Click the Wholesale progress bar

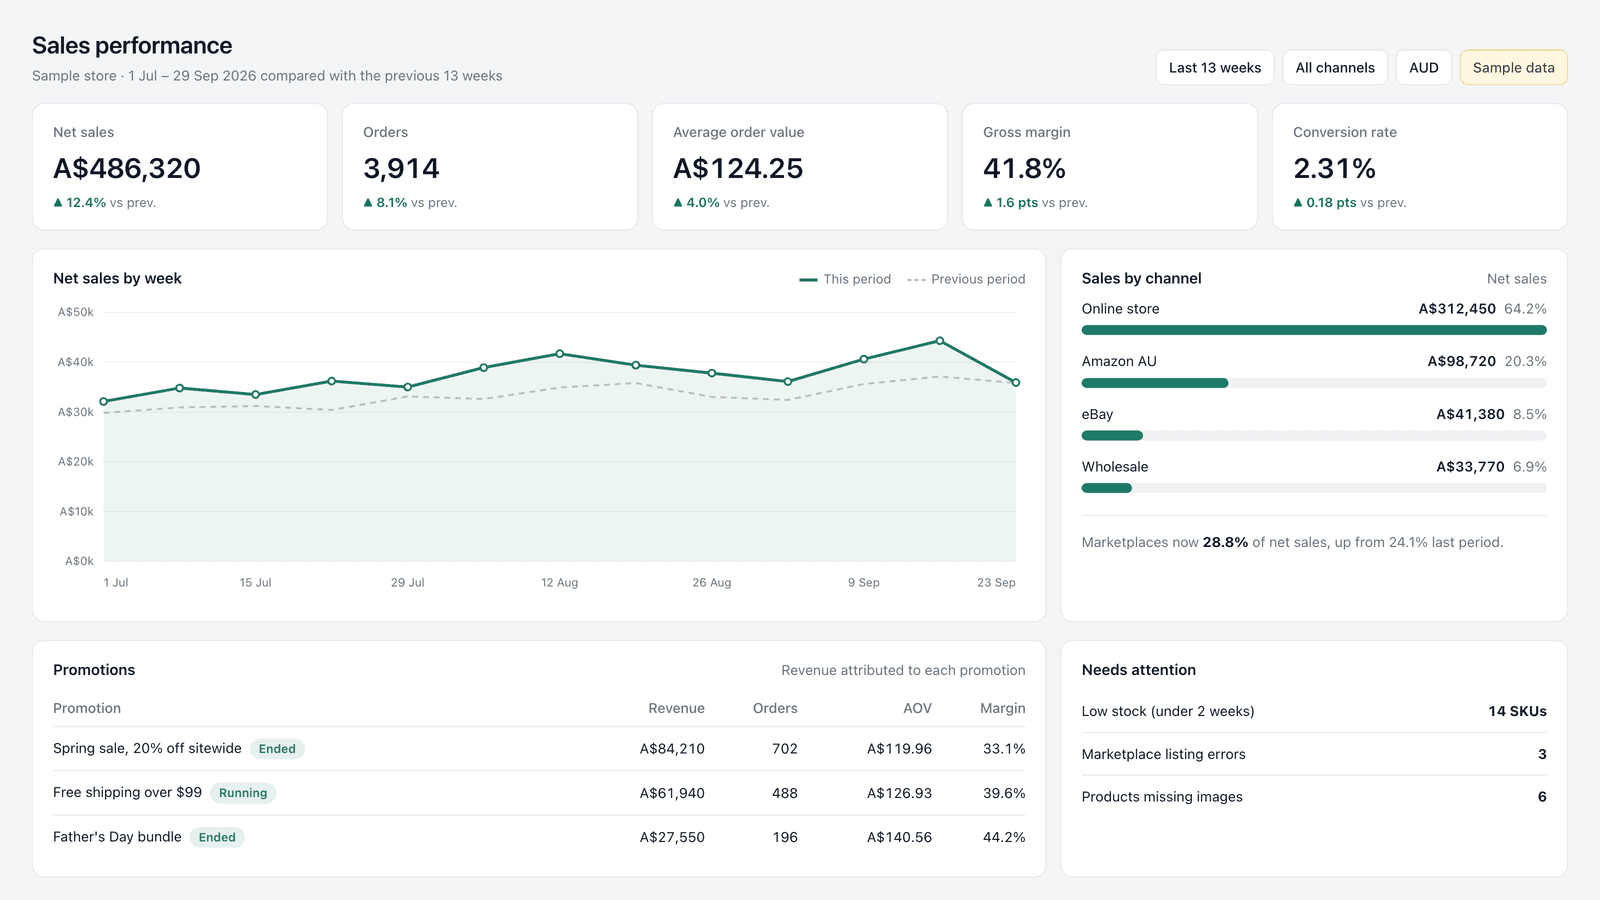(x=1314, y=488)
